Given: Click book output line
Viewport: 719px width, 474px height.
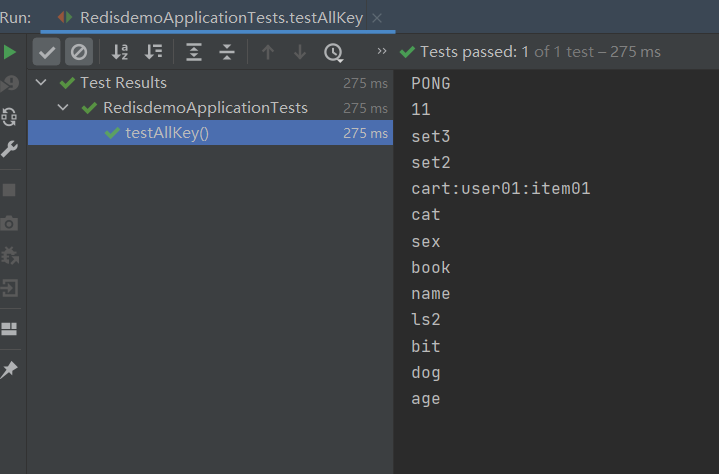Looking at the screenshot, I should (431, 267).
